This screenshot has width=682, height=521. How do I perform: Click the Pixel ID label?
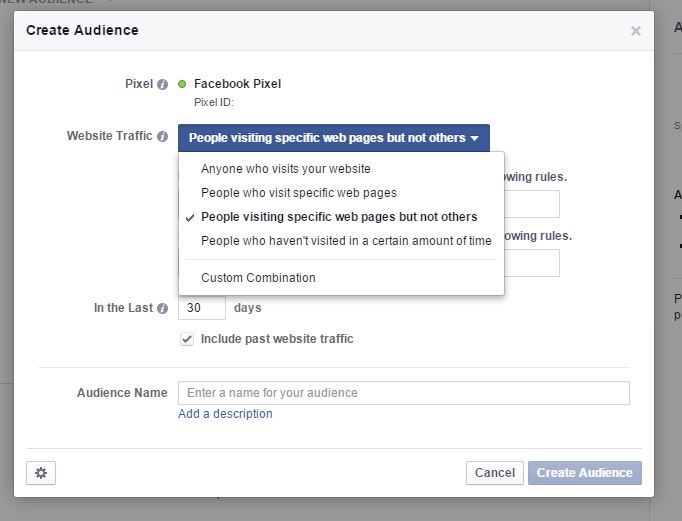(x=214, y=102)
